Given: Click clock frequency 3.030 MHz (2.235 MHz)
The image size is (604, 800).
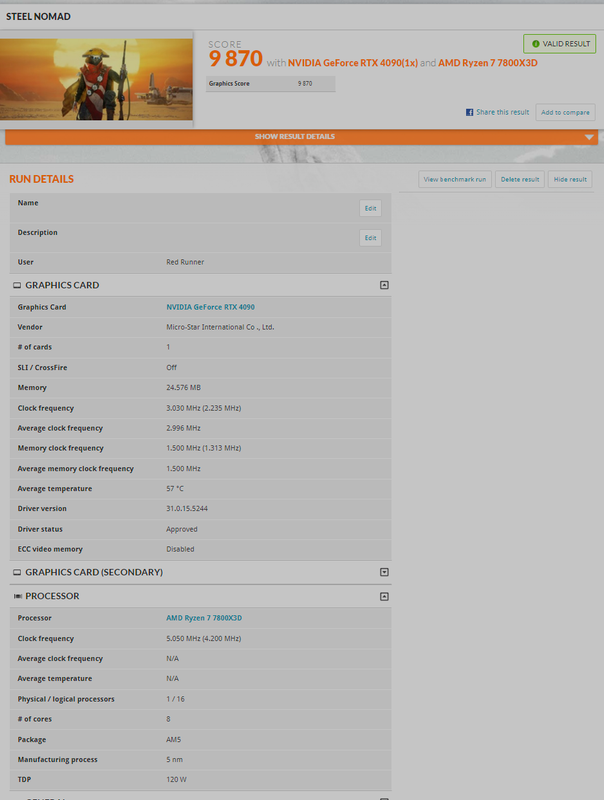Looking at the screenshot, I should coord(204,408).
